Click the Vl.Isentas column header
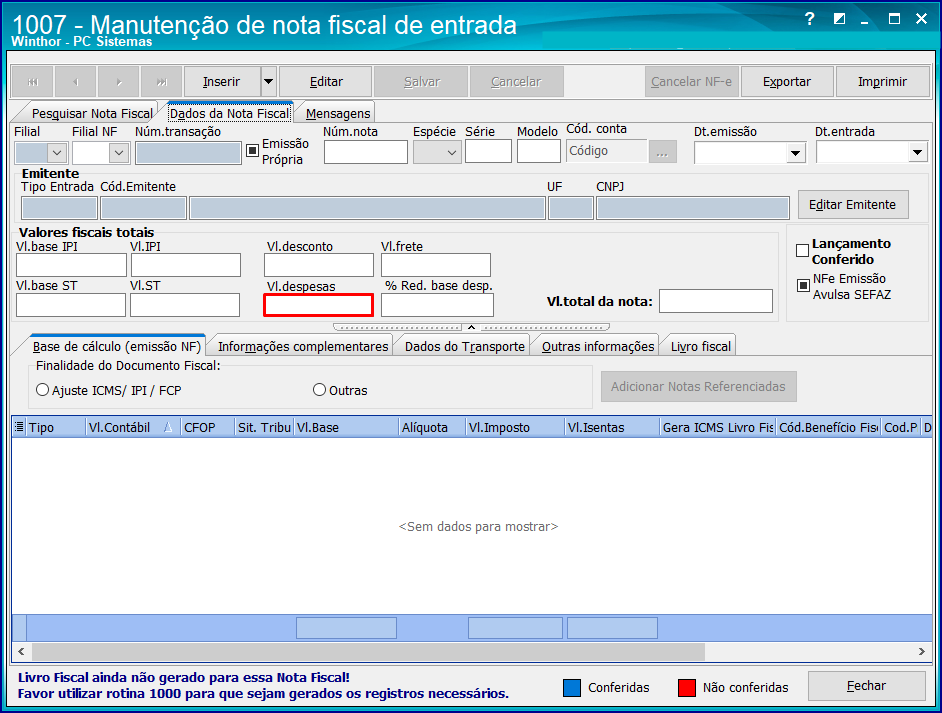Screen dimensions: 942x713 pyautogui.click(x=612, y=427)
